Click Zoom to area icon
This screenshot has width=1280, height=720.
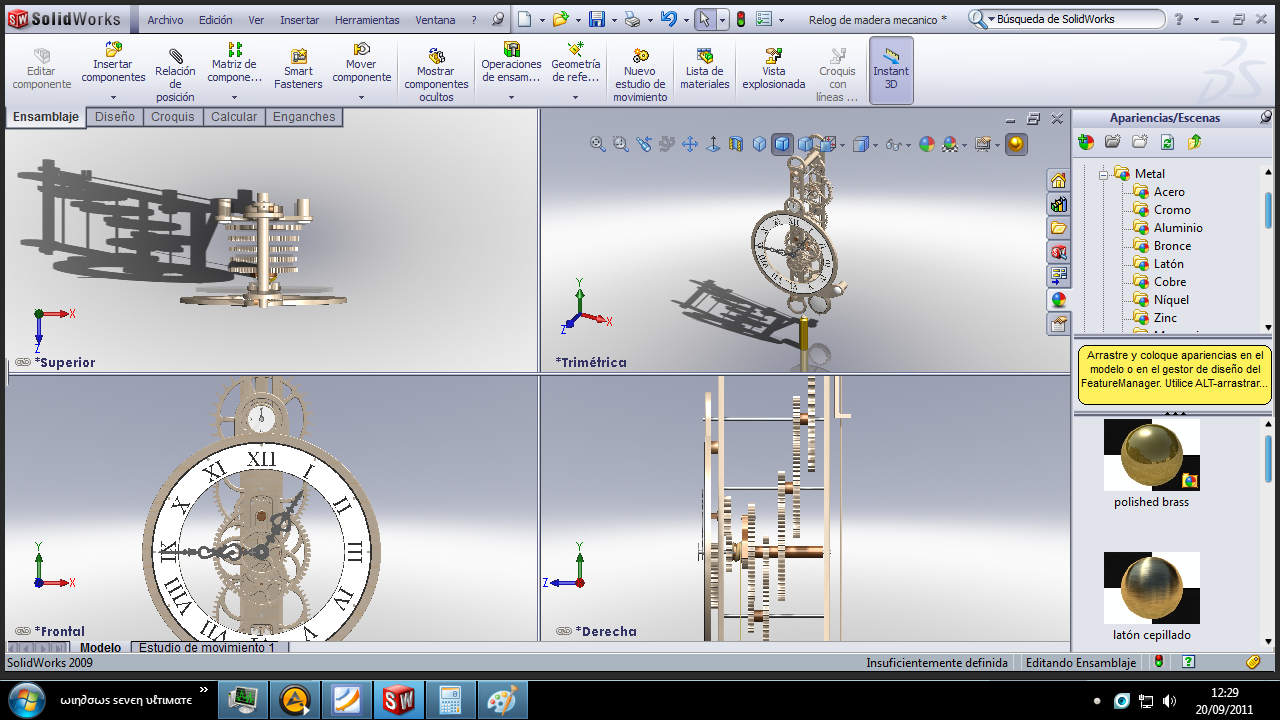621,144
